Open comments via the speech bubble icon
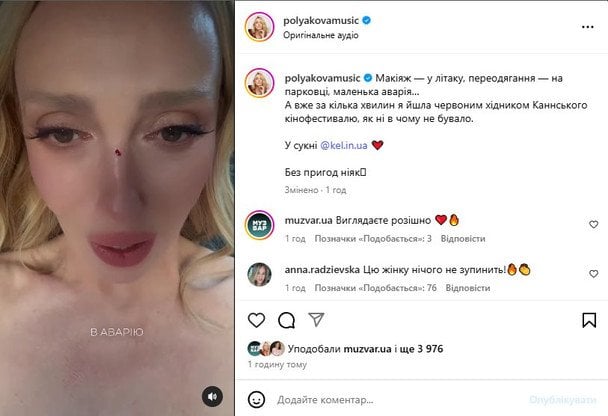 (287, 320)
